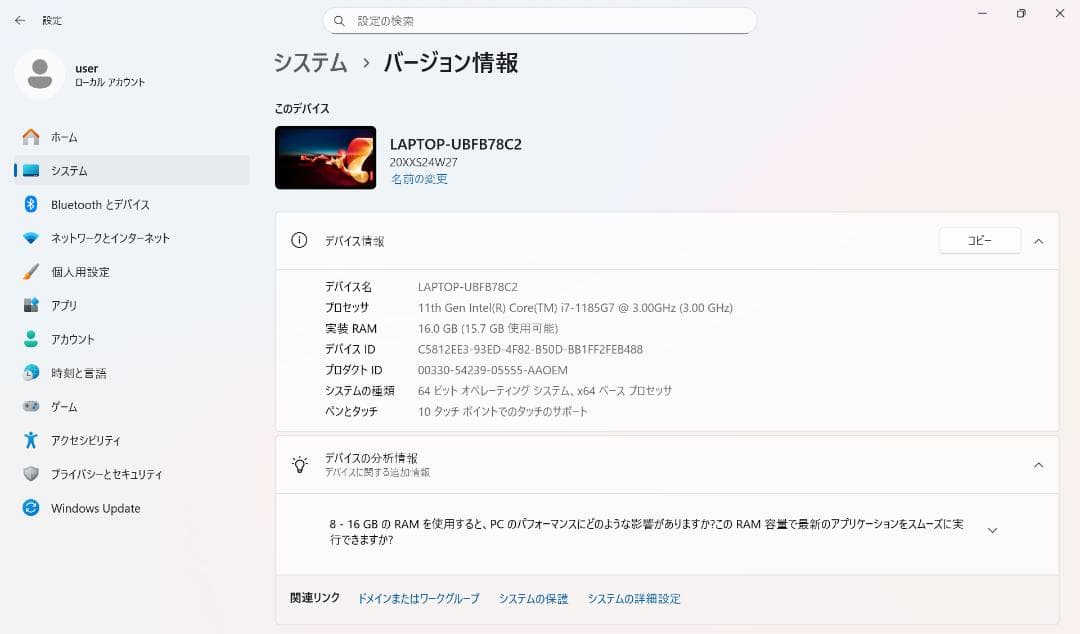Click the ゲーム controller icon
1080x634 pixels.
pos(31,407)
